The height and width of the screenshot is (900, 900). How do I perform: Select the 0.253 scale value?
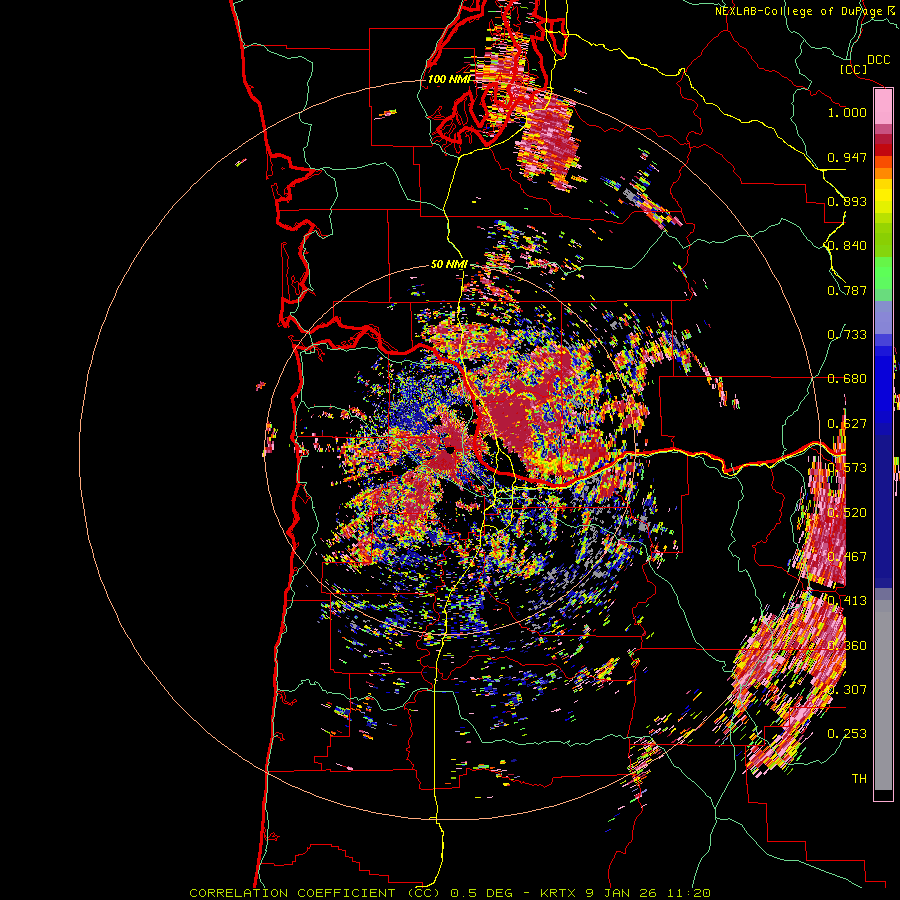[847, 734]
